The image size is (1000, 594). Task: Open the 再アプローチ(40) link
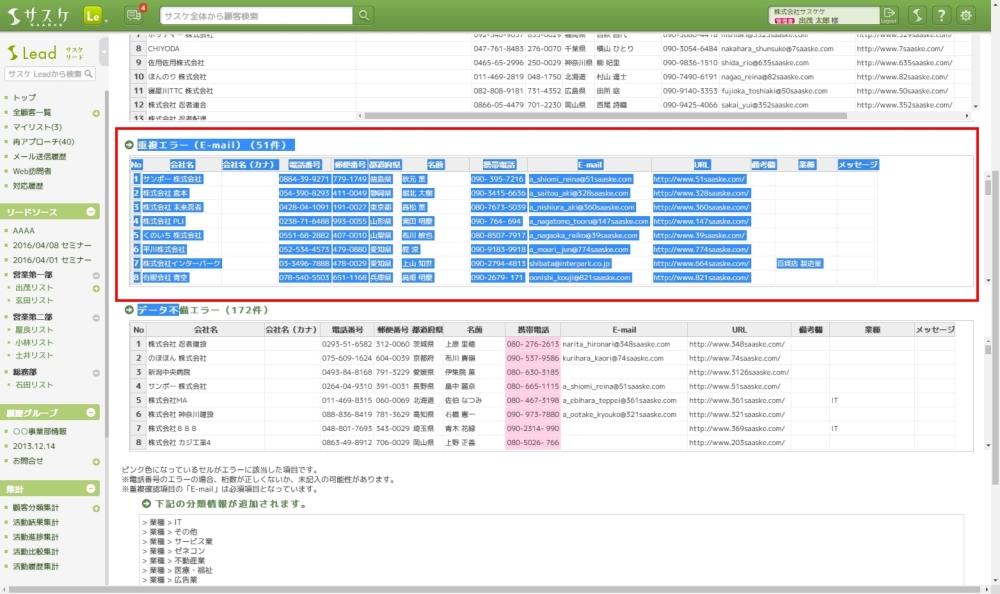click(41, 142)
